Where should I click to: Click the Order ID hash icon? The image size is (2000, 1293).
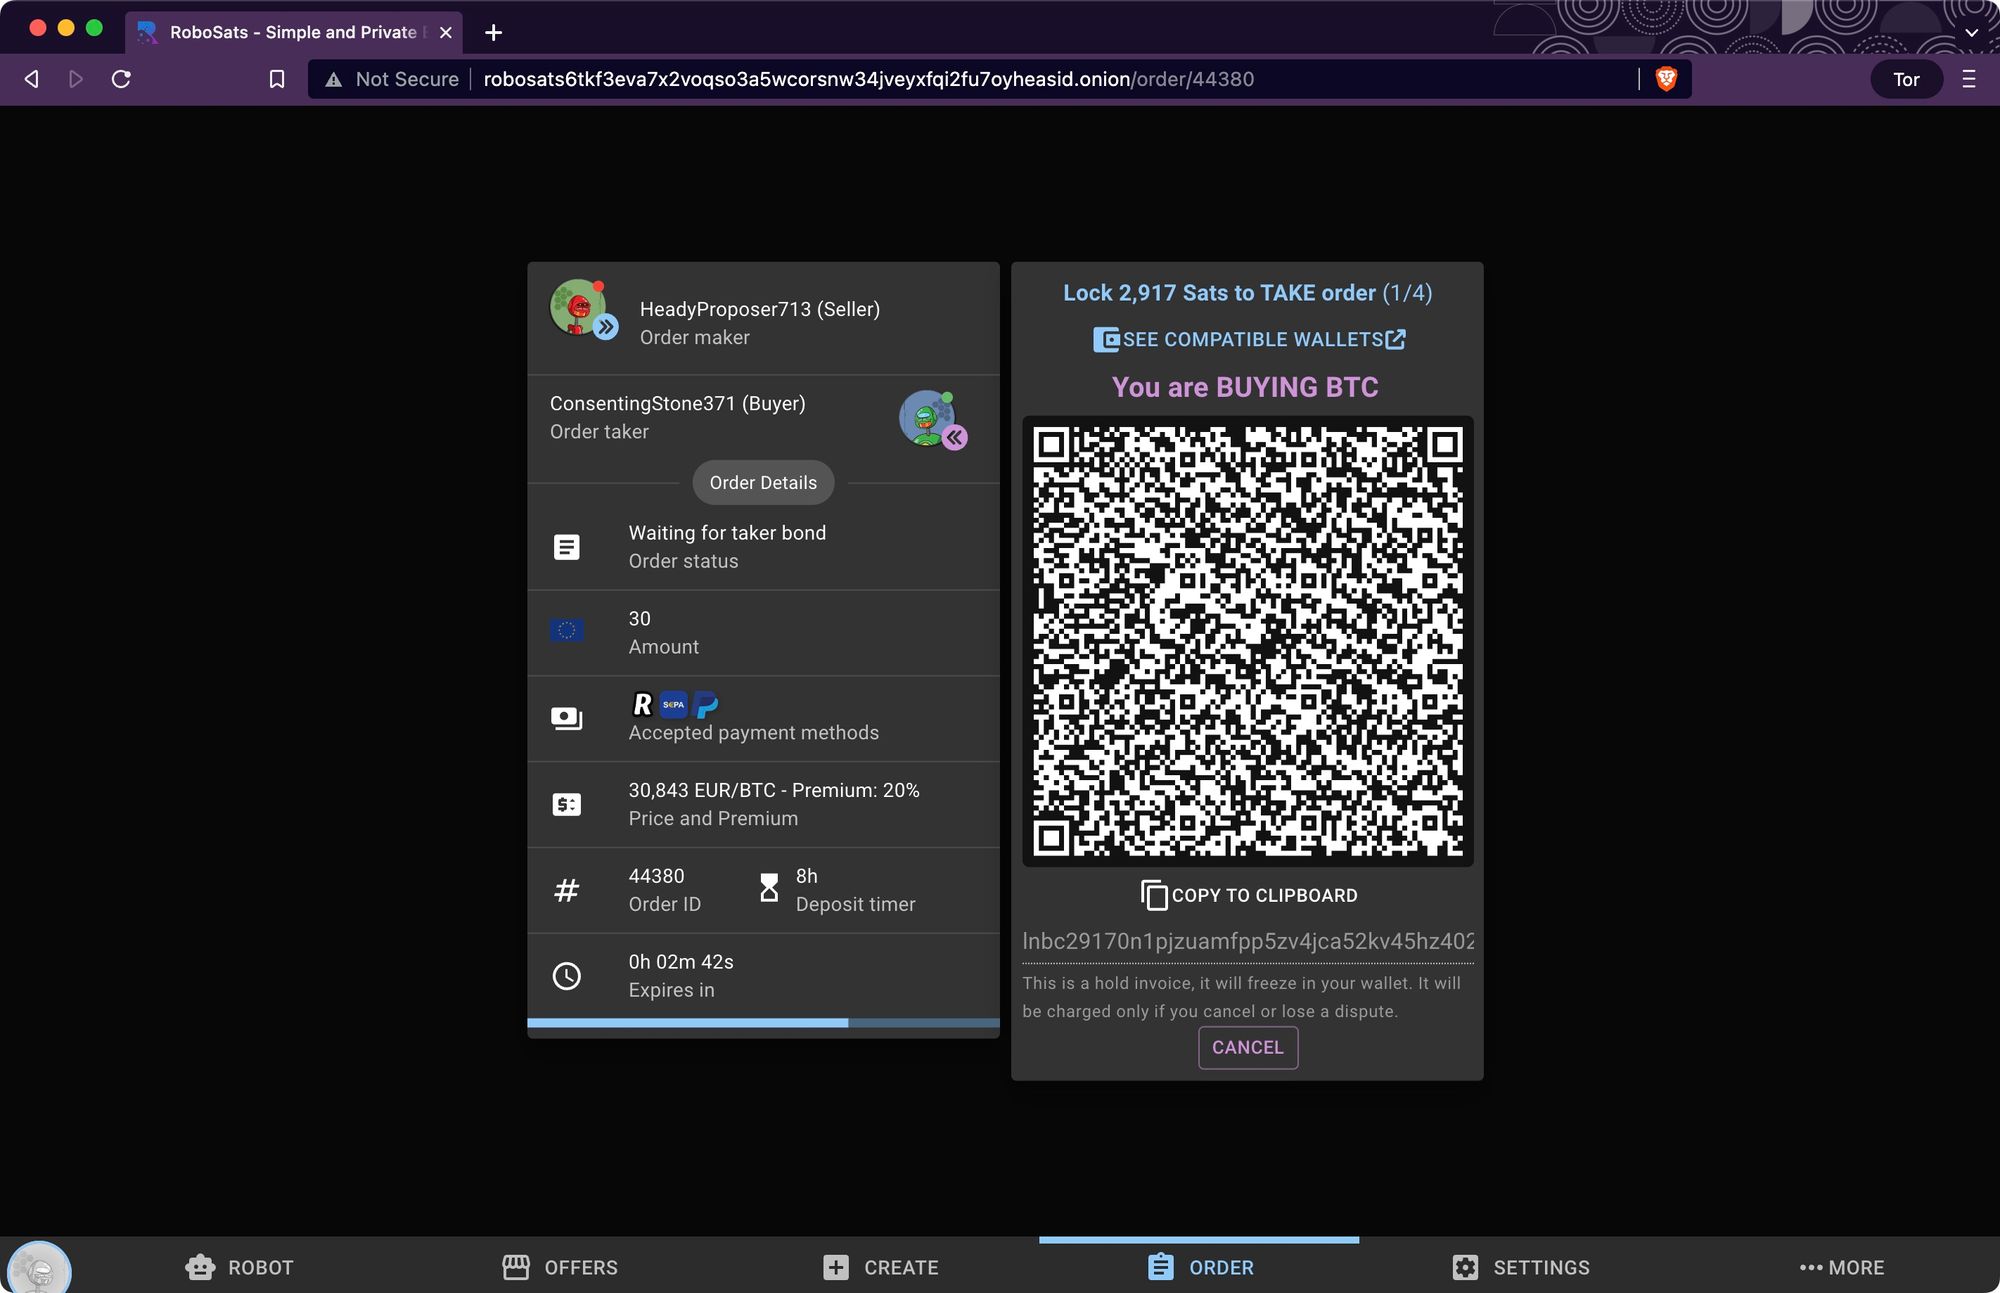567,890
